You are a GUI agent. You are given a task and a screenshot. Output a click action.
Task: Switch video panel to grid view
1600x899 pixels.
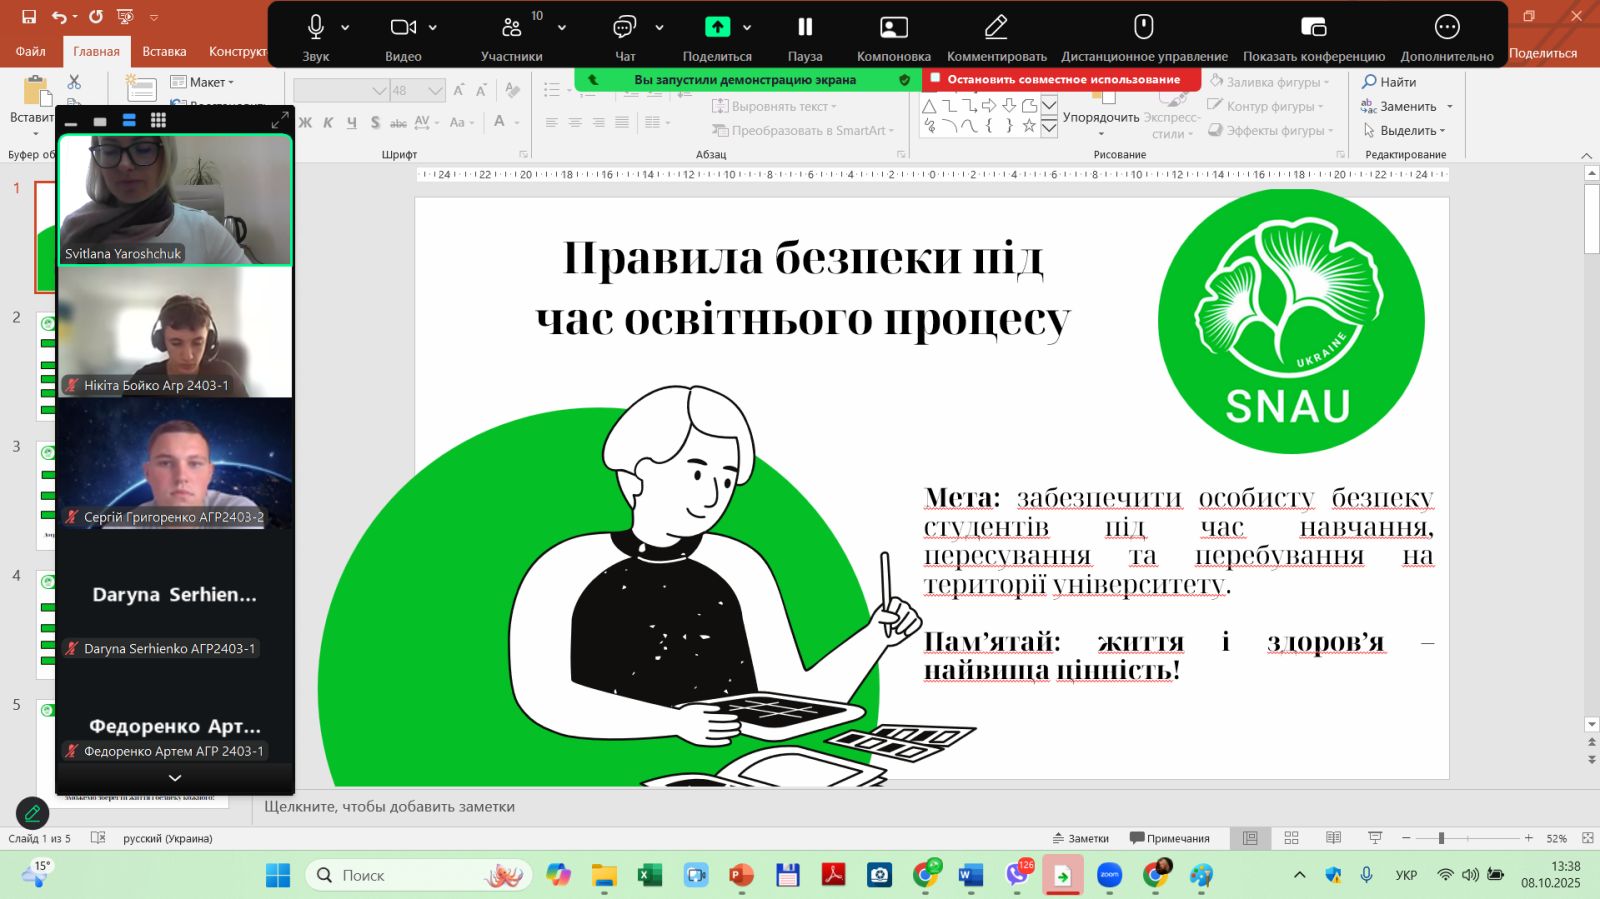[158, 120]
